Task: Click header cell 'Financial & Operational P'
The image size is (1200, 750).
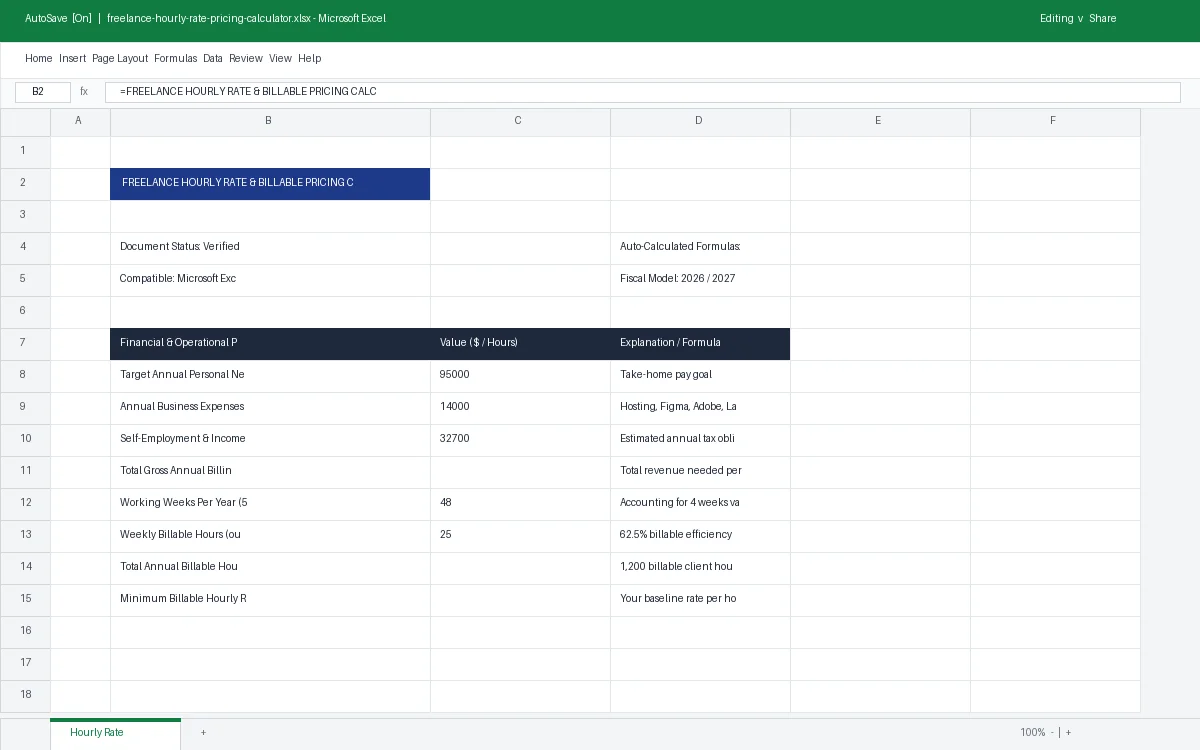Action: [x=270, y=344]
